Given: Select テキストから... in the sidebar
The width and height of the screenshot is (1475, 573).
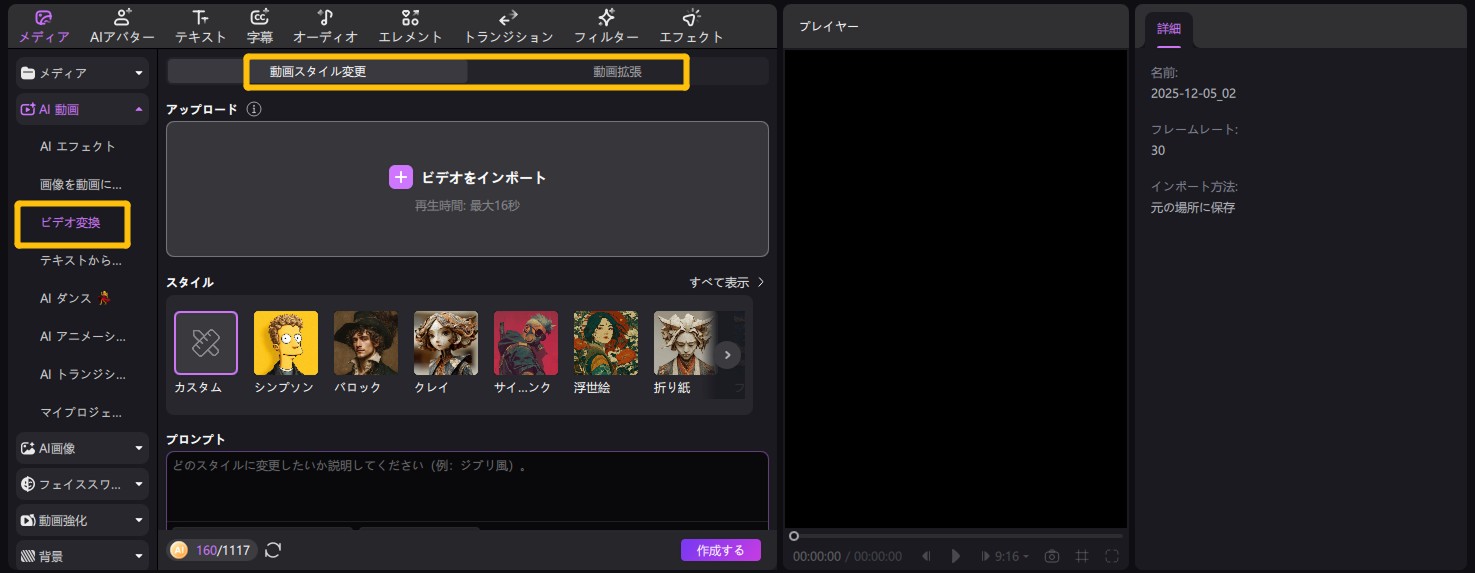Looking at the screenshot, I should [80, 261].
